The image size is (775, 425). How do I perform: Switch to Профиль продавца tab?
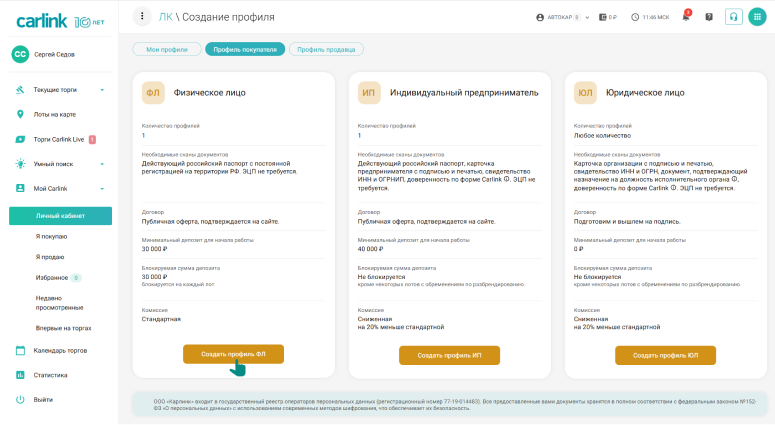click(x=326, y=49)
